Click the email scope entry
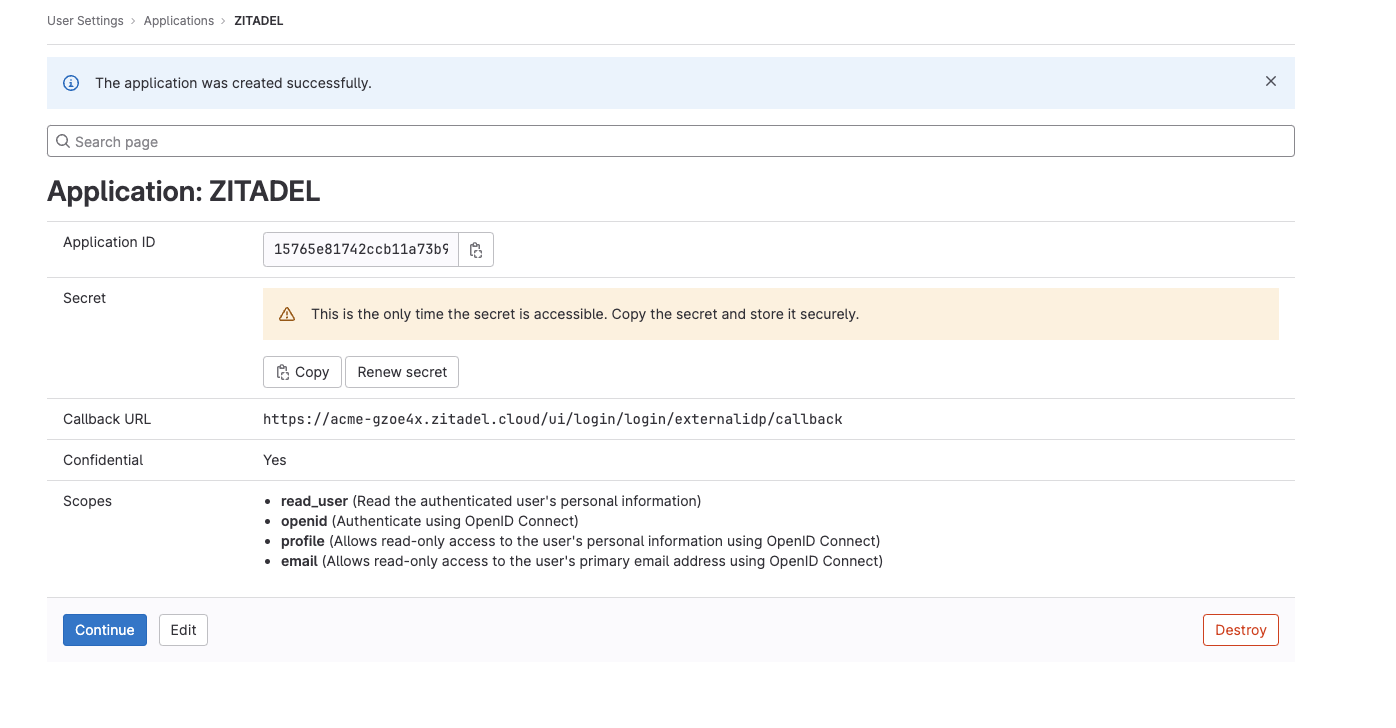This screenshot has height=728, width=1396. pyautogui.click(x=299, y=561)
